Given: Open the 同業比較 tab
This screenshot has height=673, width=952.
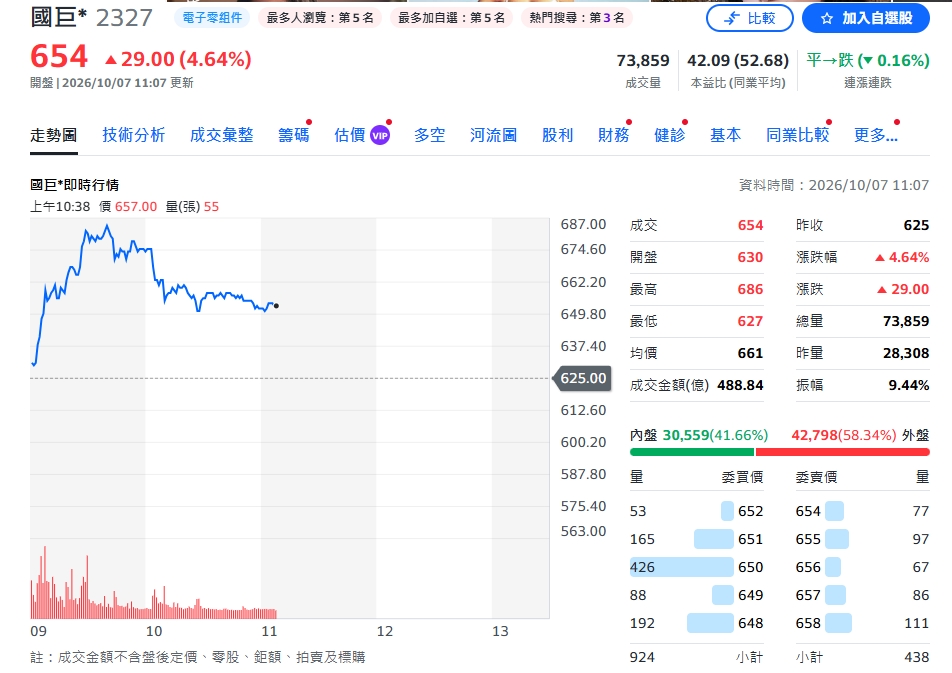Looking at the screenshot, I should pyautogui.click(x=798, y=135).
